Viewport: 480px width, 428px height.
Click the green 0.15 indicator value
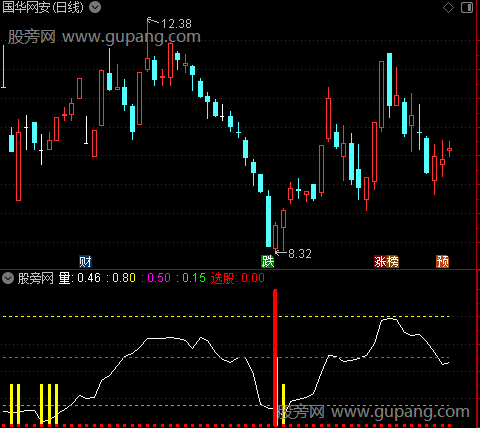194,278
